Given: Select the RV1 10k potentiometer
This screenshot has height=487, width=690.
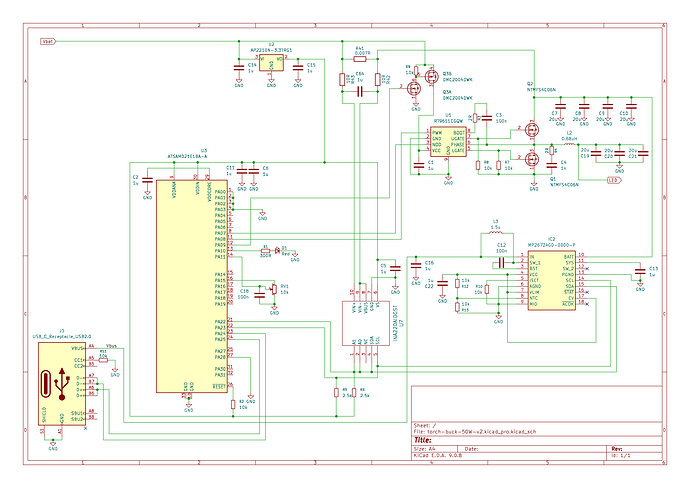Looking at the screenshot, I should pos(274,289).
